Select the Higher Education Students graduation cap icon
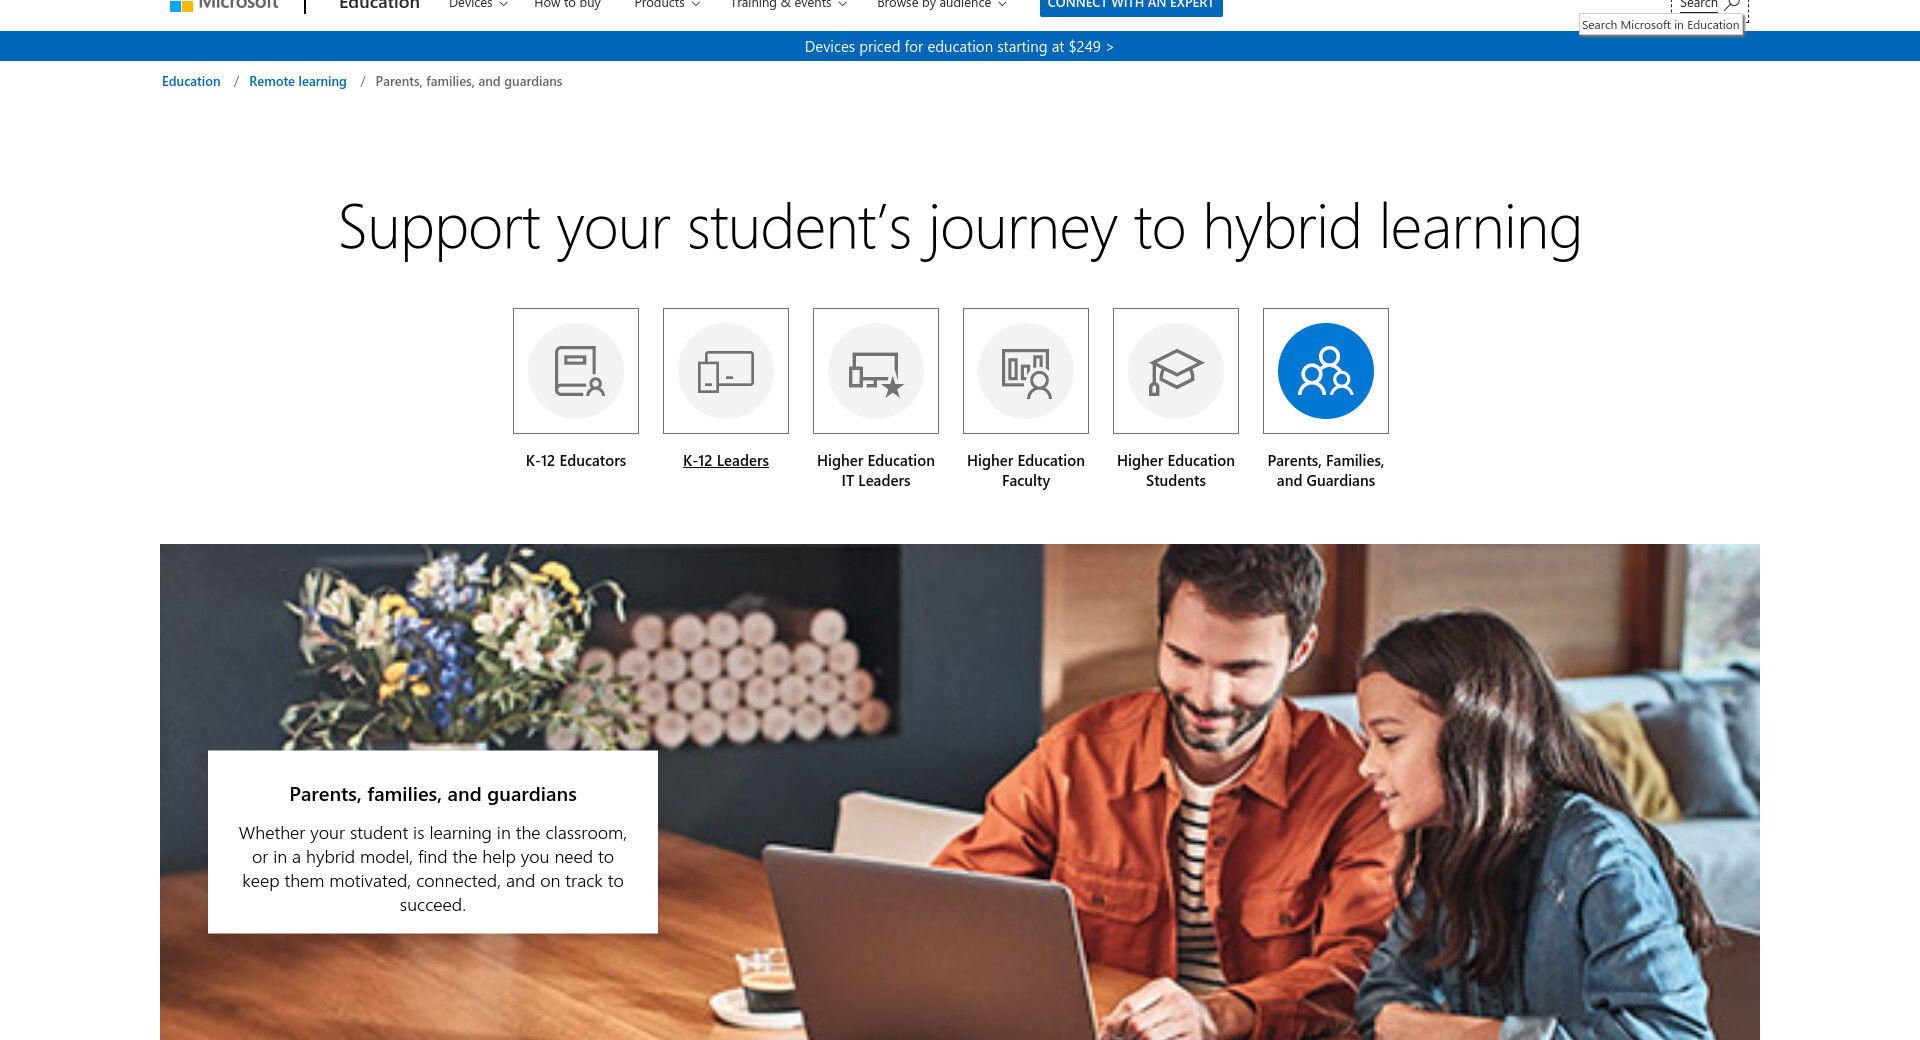Screen dimensions: 1920x1040 click(1176, 371)
